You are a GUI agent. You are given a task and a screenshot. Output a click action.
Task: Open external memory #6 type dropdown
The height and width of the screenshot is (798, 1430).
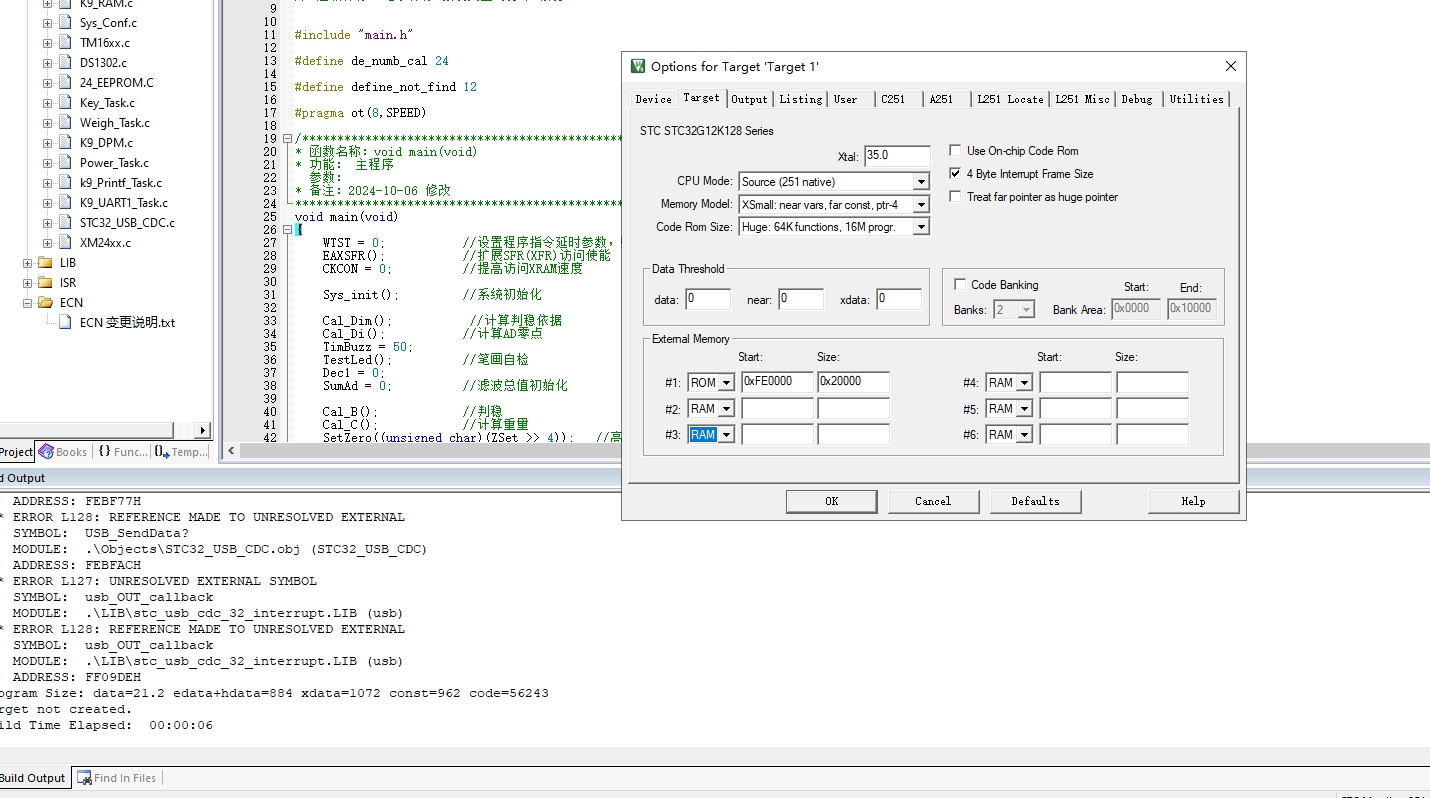click(1024, 435)
